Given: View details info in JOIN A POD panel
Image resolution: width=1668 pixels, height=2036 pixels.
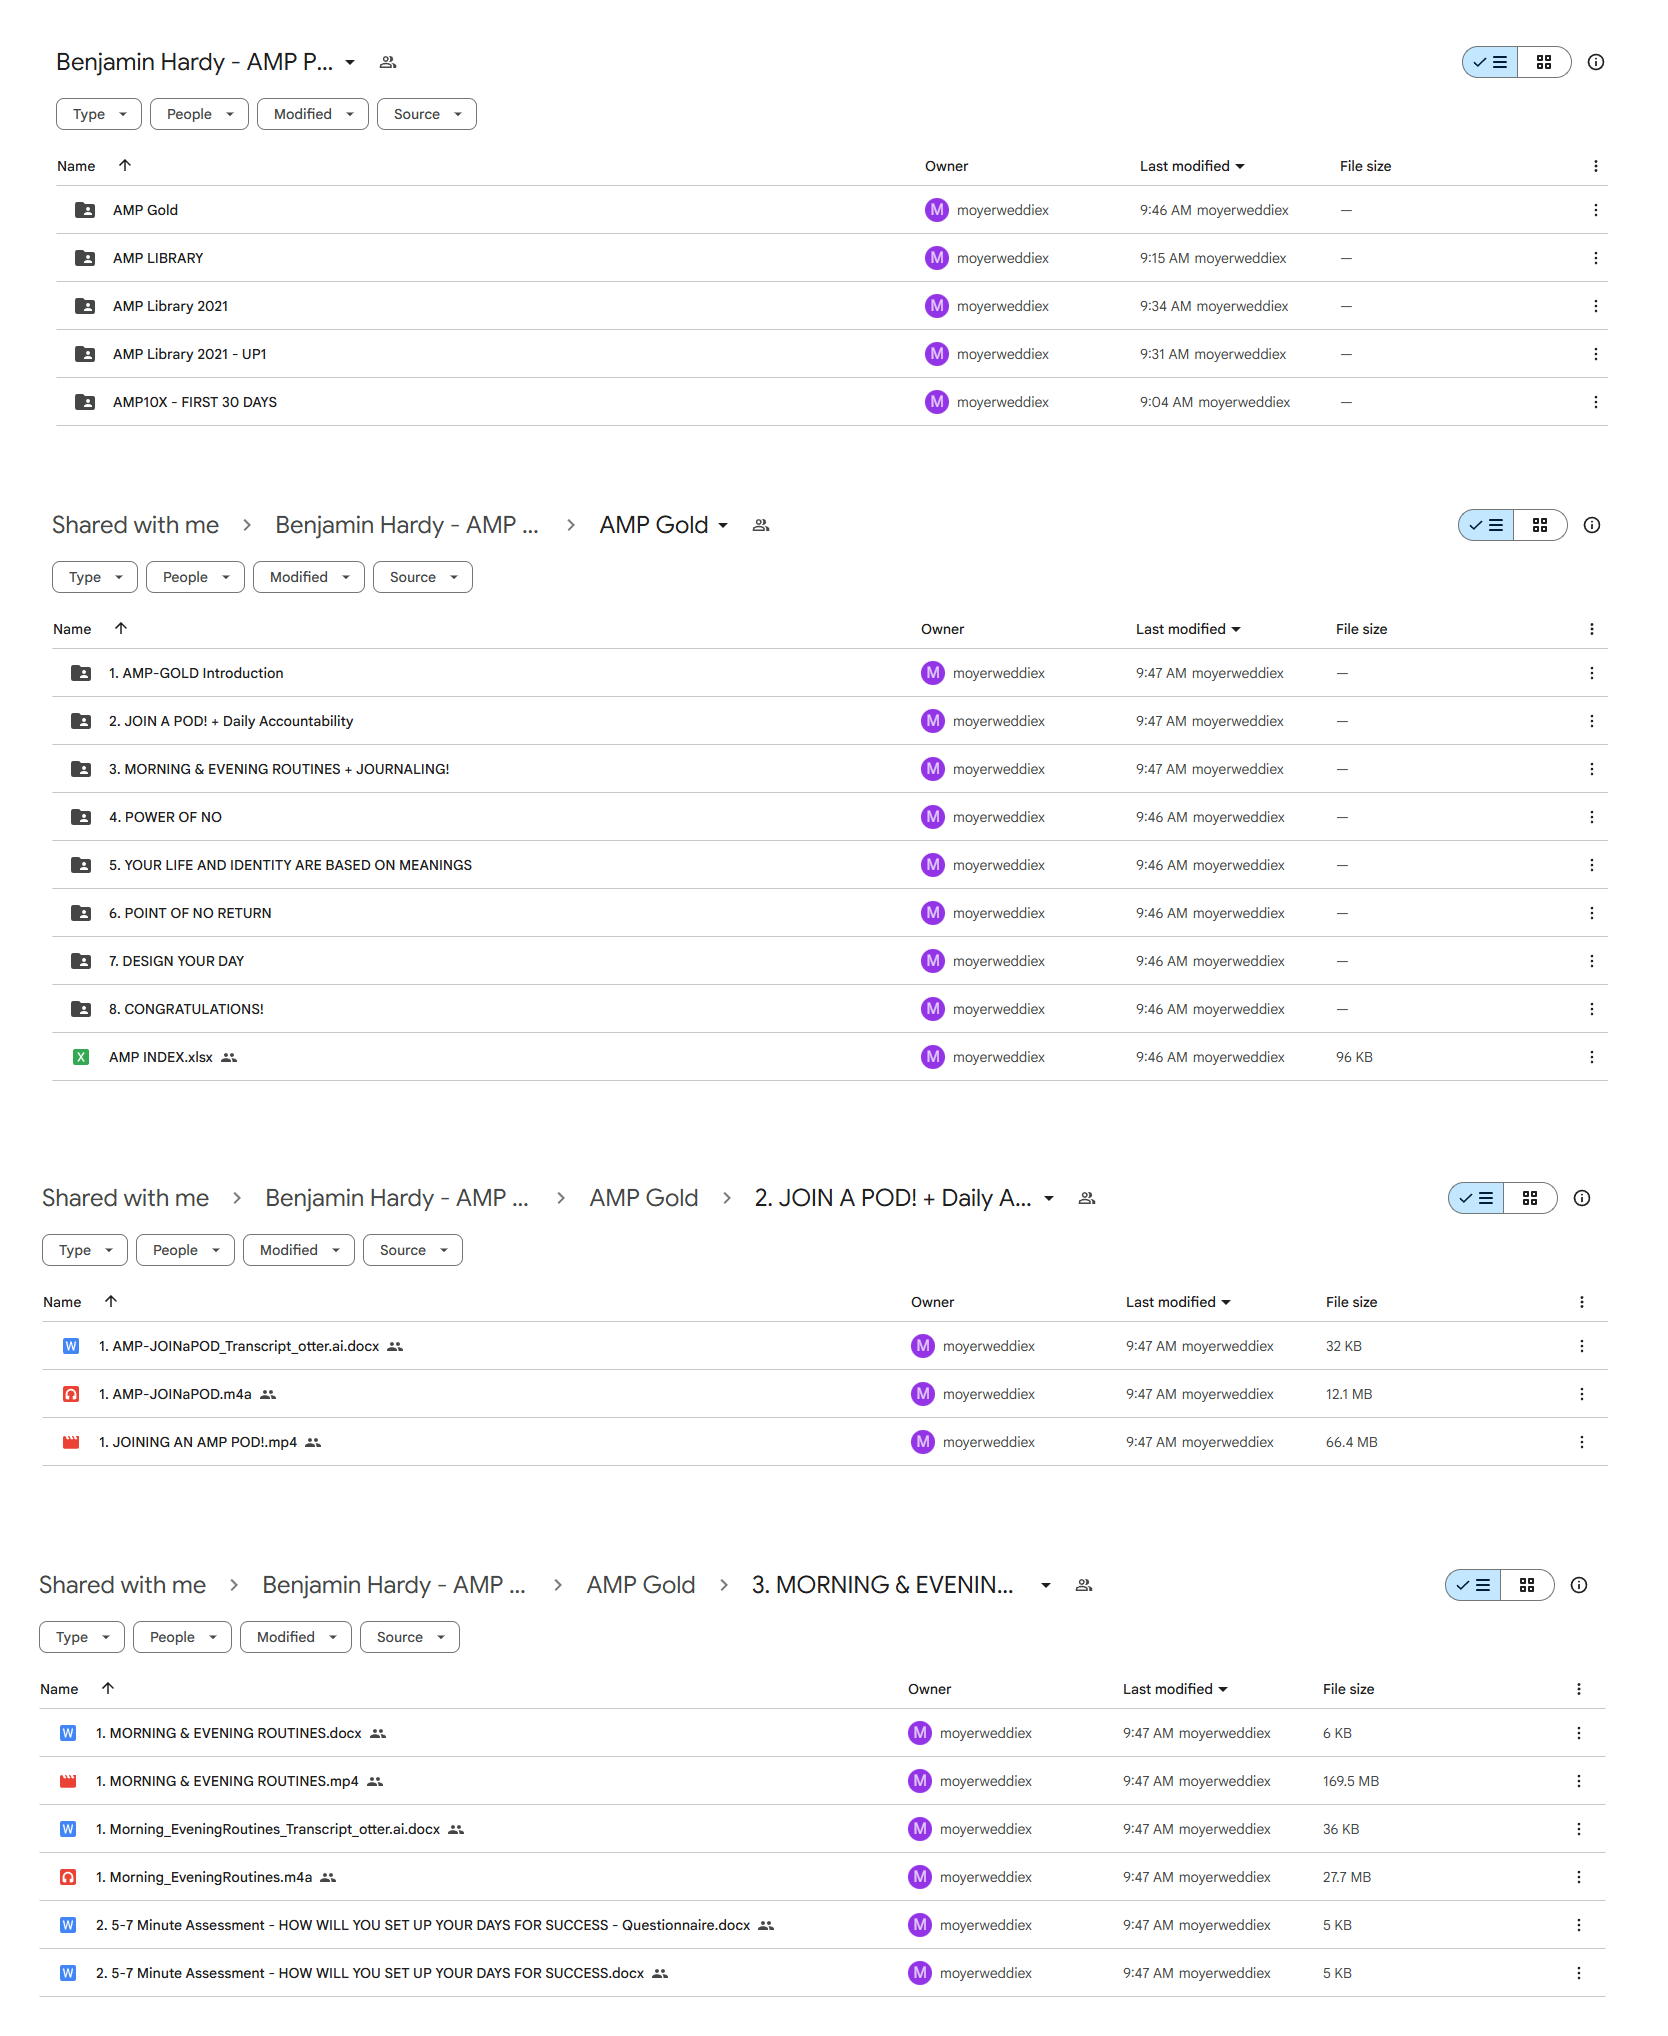Looking at the screenshot, I should tap(1581, 1198).
